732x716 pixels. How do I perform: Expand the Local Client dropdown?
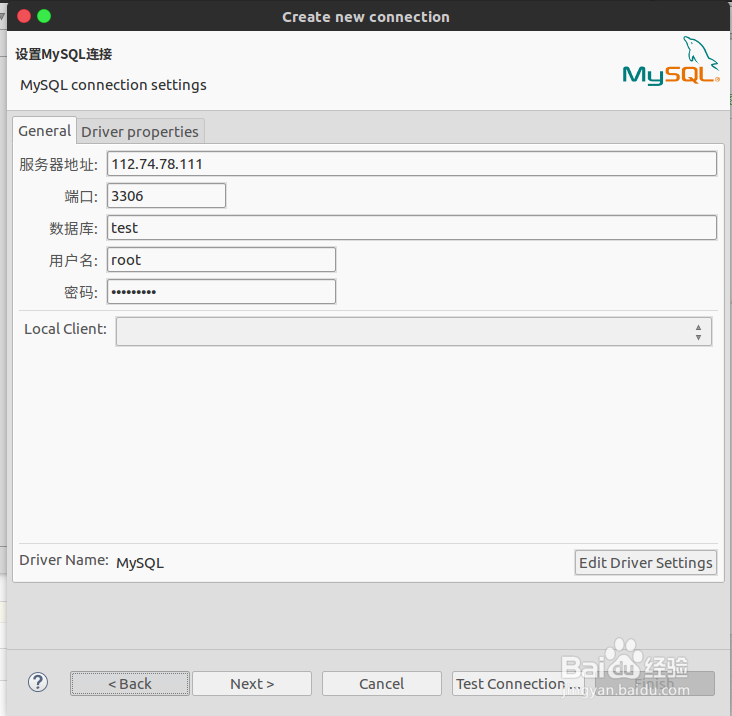(414, 332)
